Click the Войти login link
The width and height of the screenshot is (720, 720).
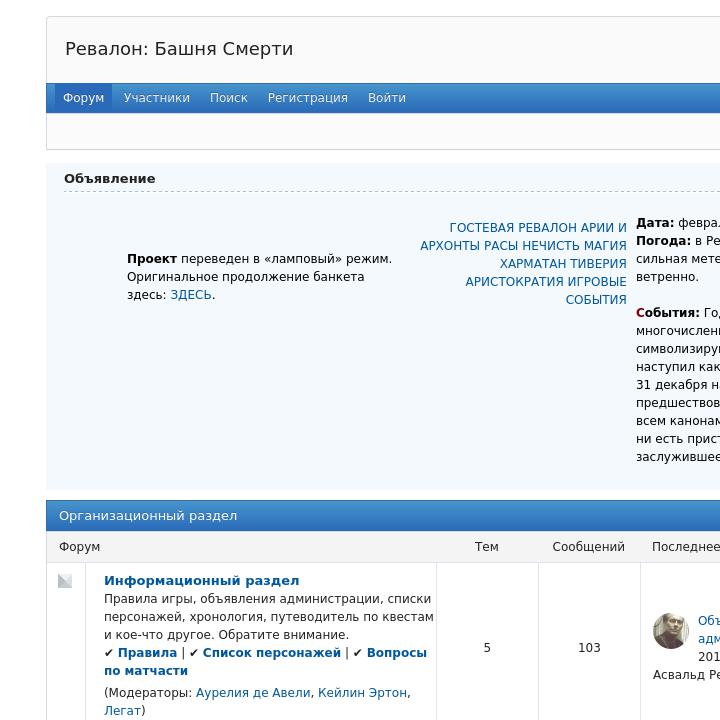[x=386, y=98]
